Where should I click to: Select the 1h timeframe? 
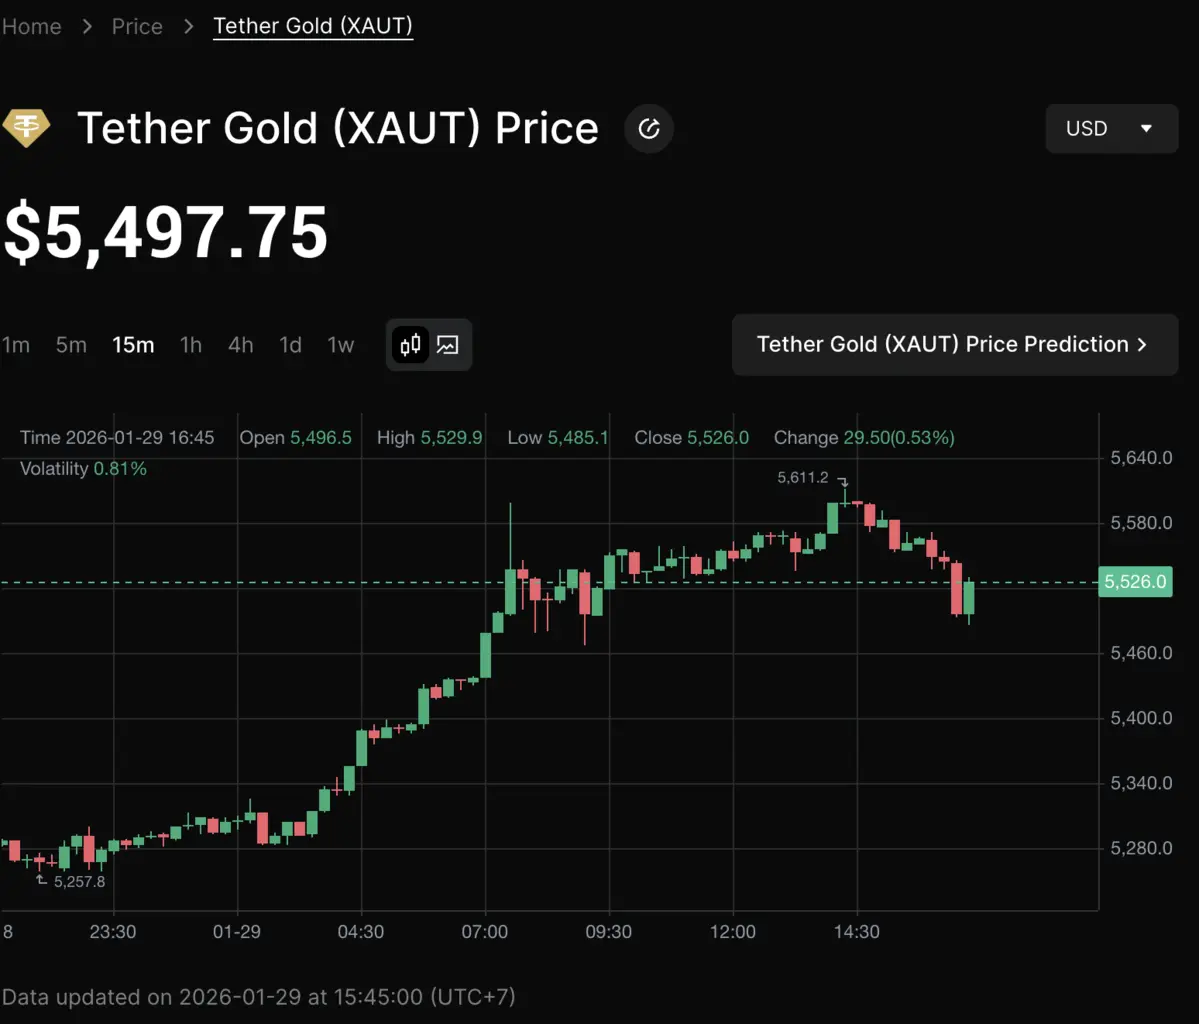coord(191,345)
